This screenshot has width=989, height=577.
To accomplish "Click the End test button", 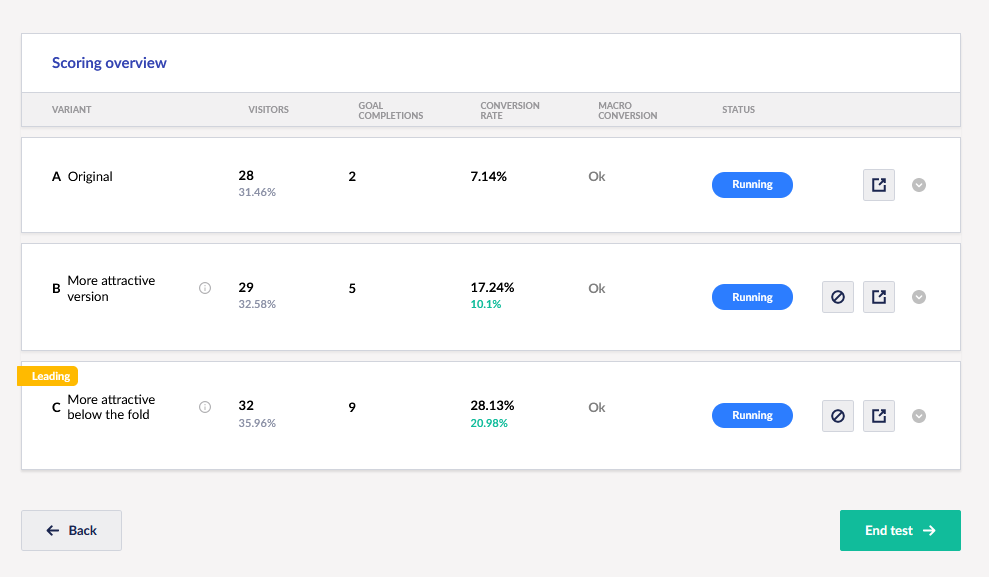I will pyautogui.click(x=900, y=530).
